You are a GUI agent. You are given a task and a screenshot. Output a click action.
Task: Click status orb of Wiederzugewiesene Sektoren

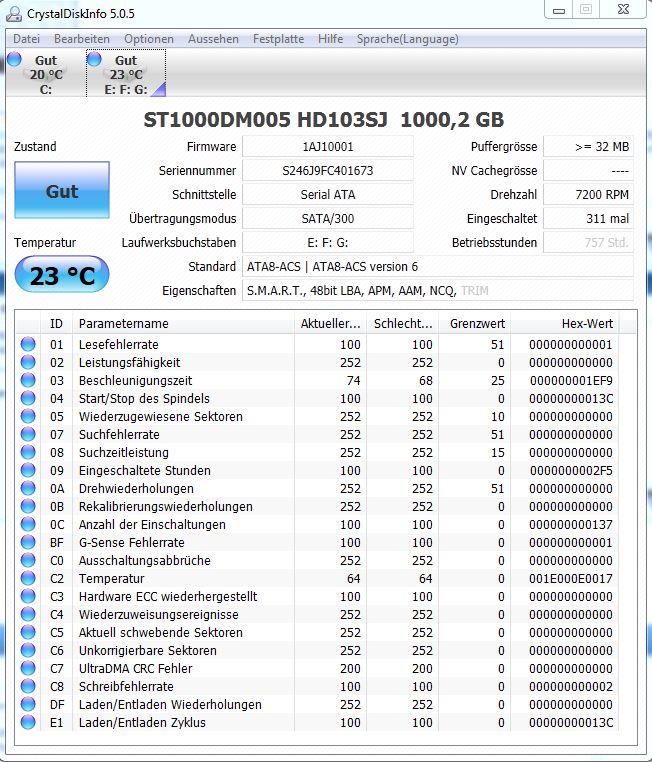28,416
